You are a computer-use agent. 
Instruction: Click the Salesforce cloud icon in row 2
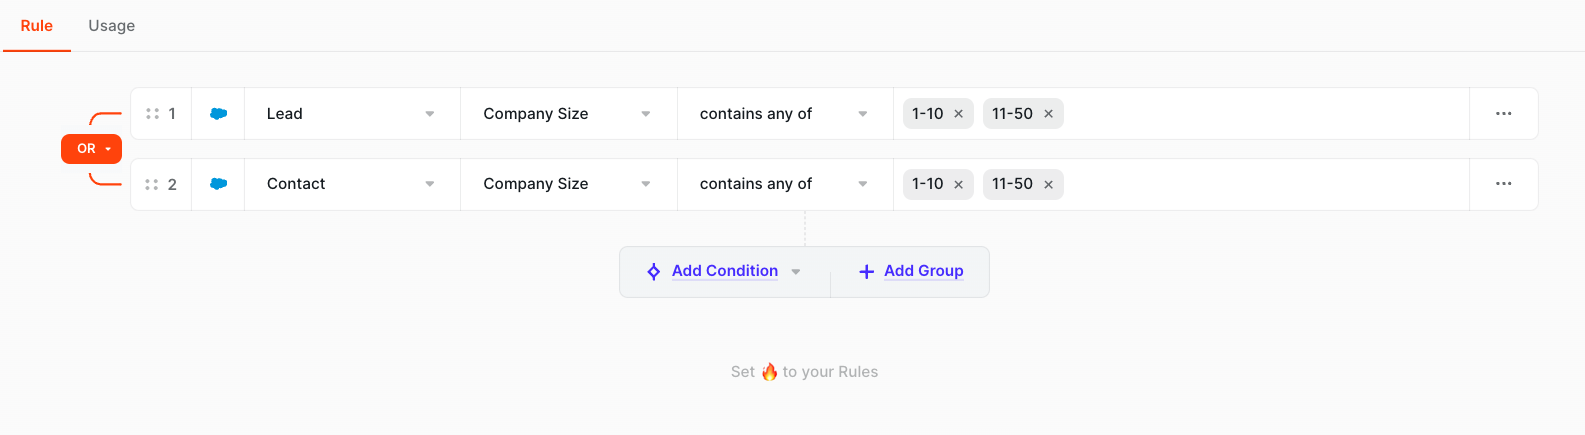(218, 184)
